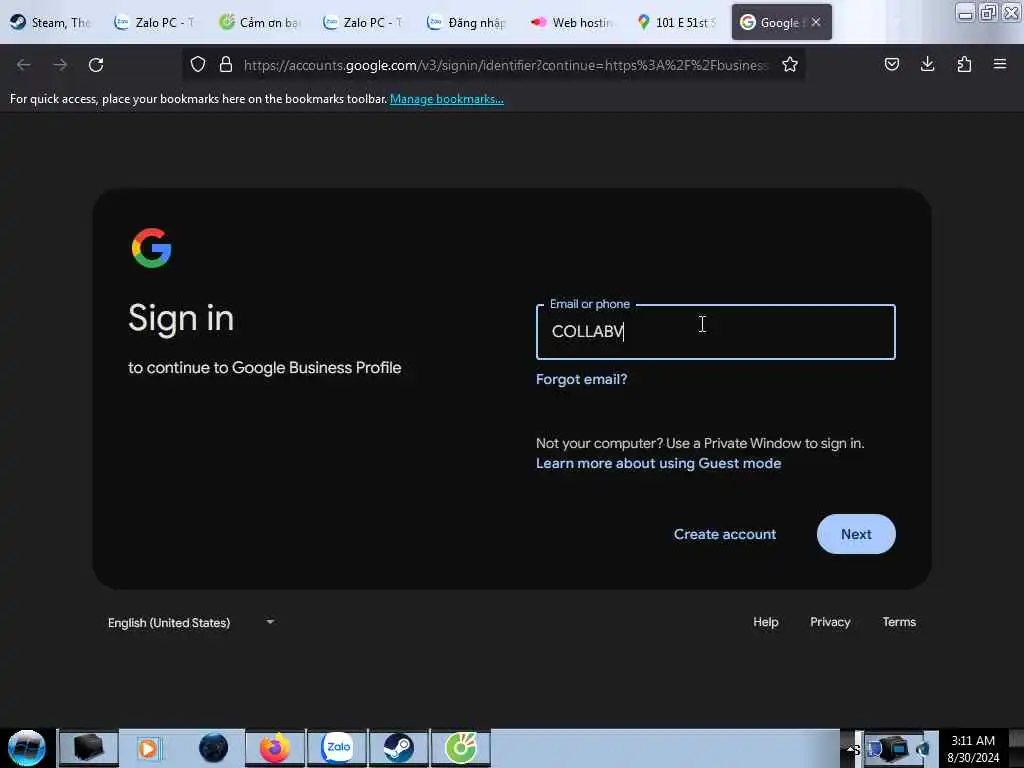
Task: Open the Privacy link
Action: click(830, 622)
